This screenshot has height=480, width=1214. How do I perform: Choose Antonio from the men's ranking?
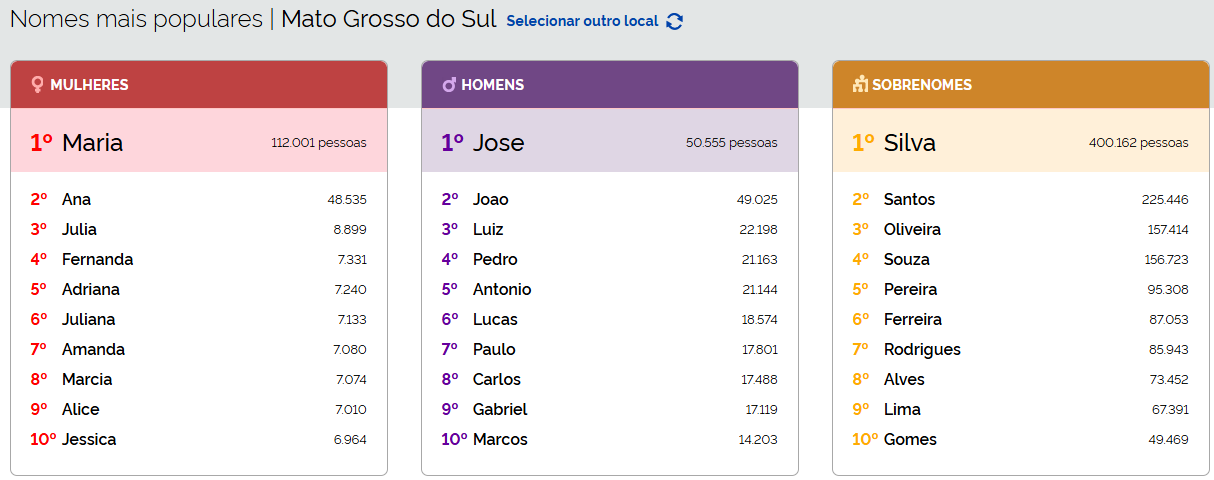502,289
